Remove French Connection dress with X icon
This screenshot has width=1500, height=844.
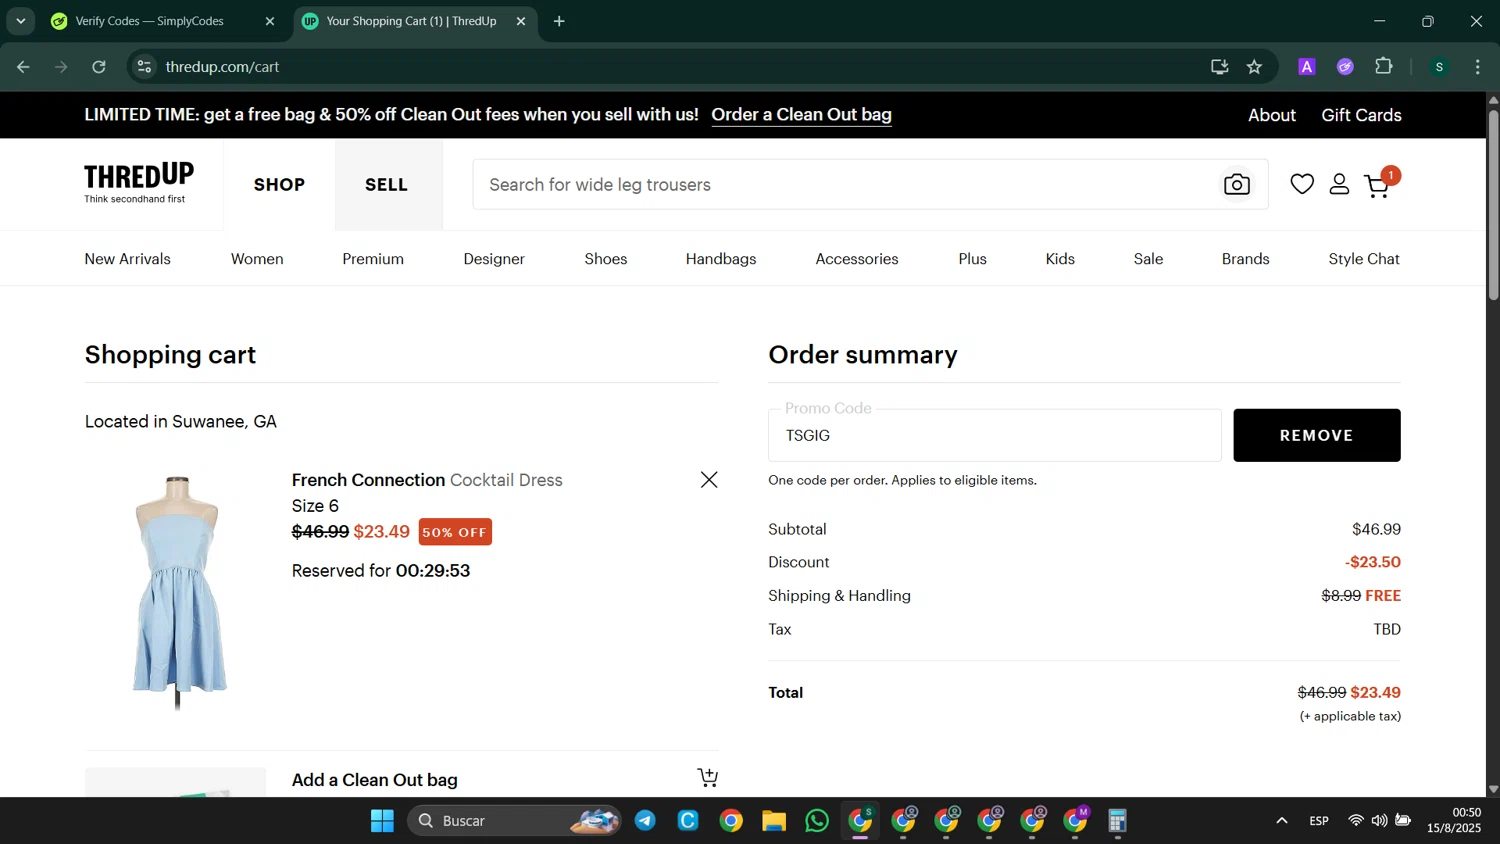pos(709,480)
